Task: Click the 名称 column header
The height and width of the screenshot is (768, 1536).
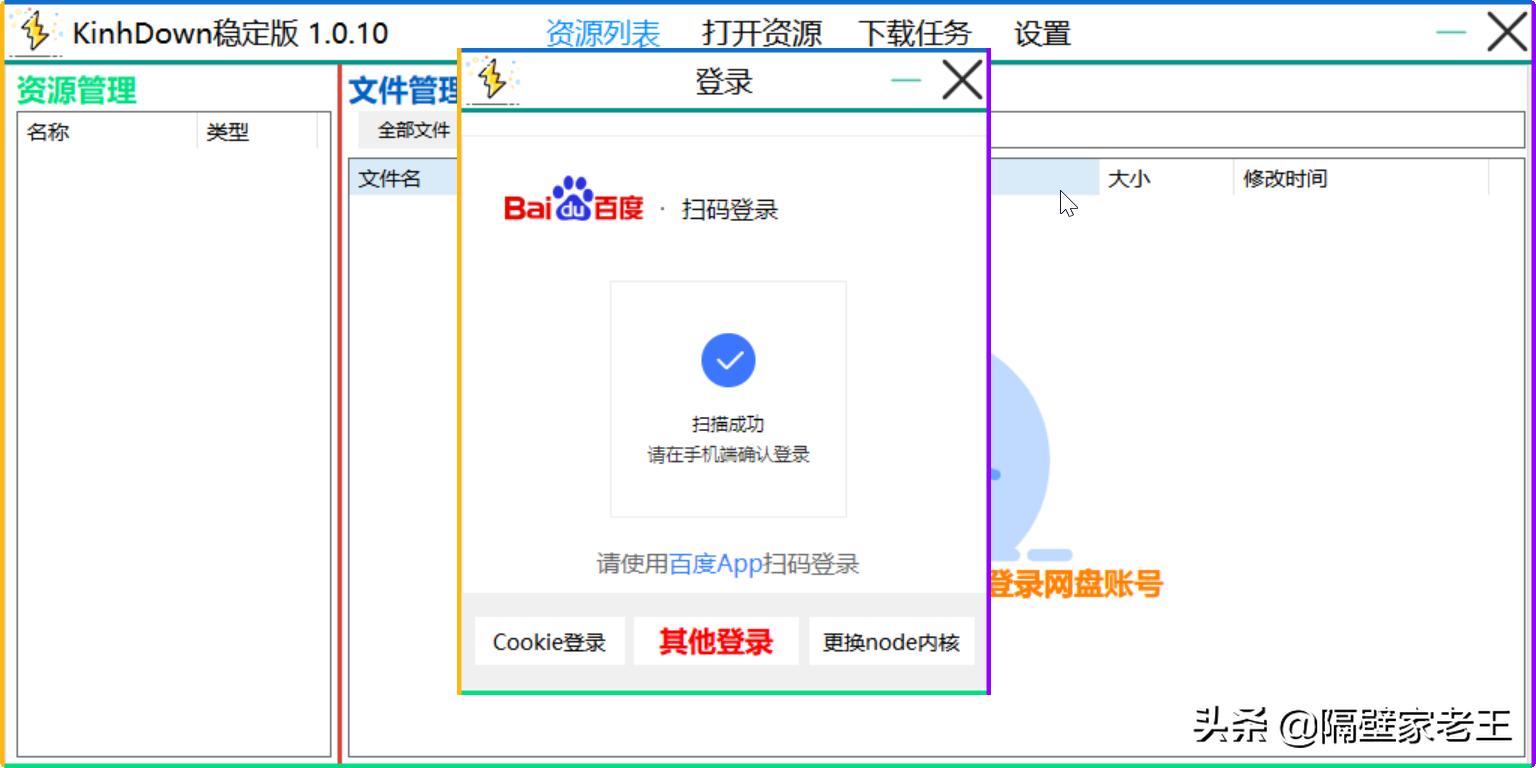Action: tap(46, 132)
